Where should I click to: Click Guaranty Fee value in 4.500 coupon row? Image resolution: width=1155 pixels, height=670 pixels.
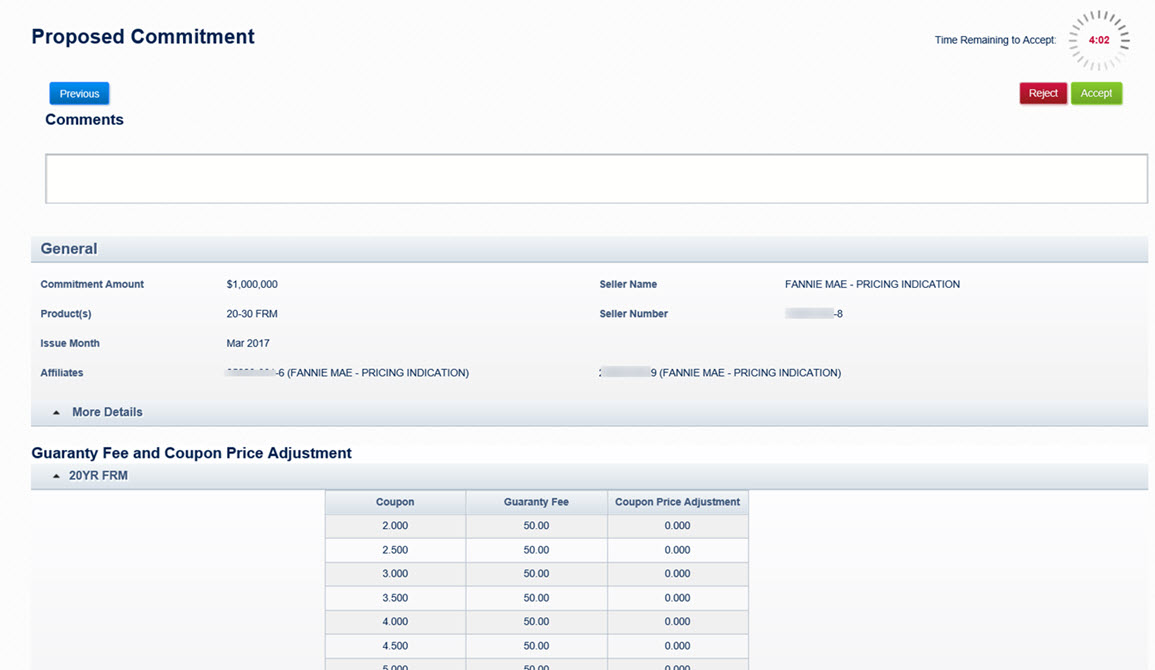(x=536, y=646)
